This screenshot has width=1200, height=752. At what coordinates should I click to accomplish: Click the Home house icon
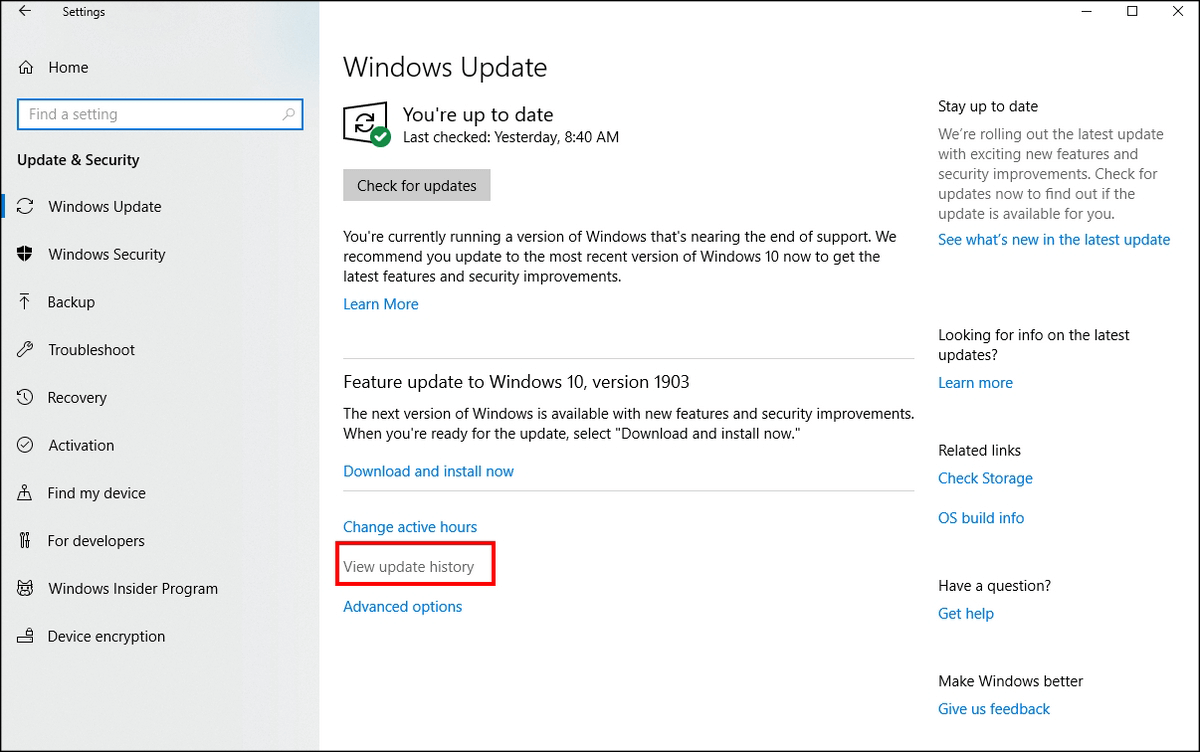(x=26, y=67)
